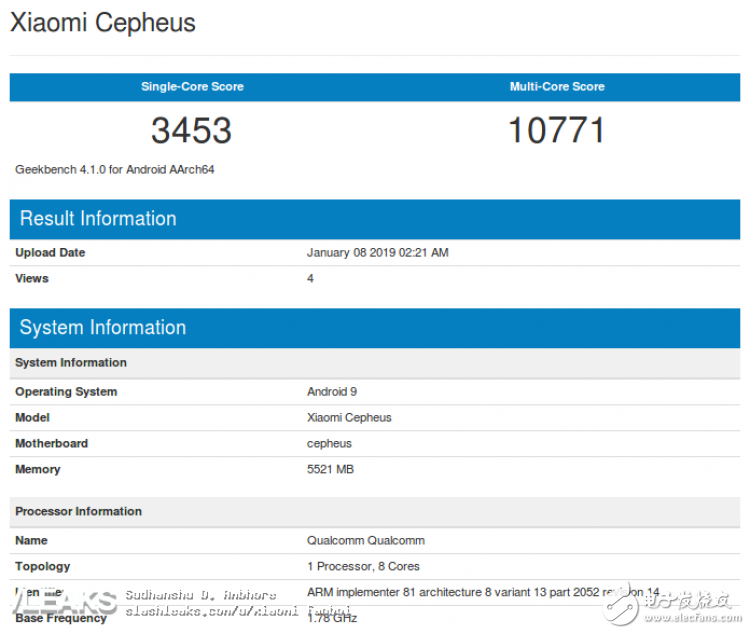
Task: Click the Topology label
Action: (43, 567)
